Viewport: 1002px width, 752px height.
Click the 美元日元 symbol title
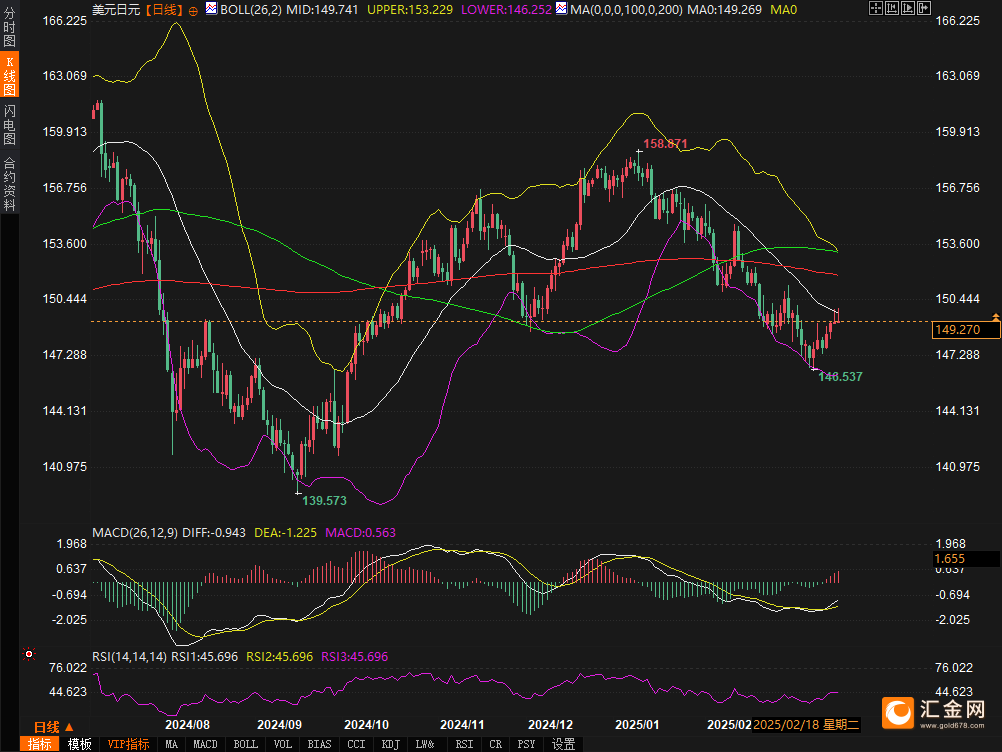click(116, 10)
